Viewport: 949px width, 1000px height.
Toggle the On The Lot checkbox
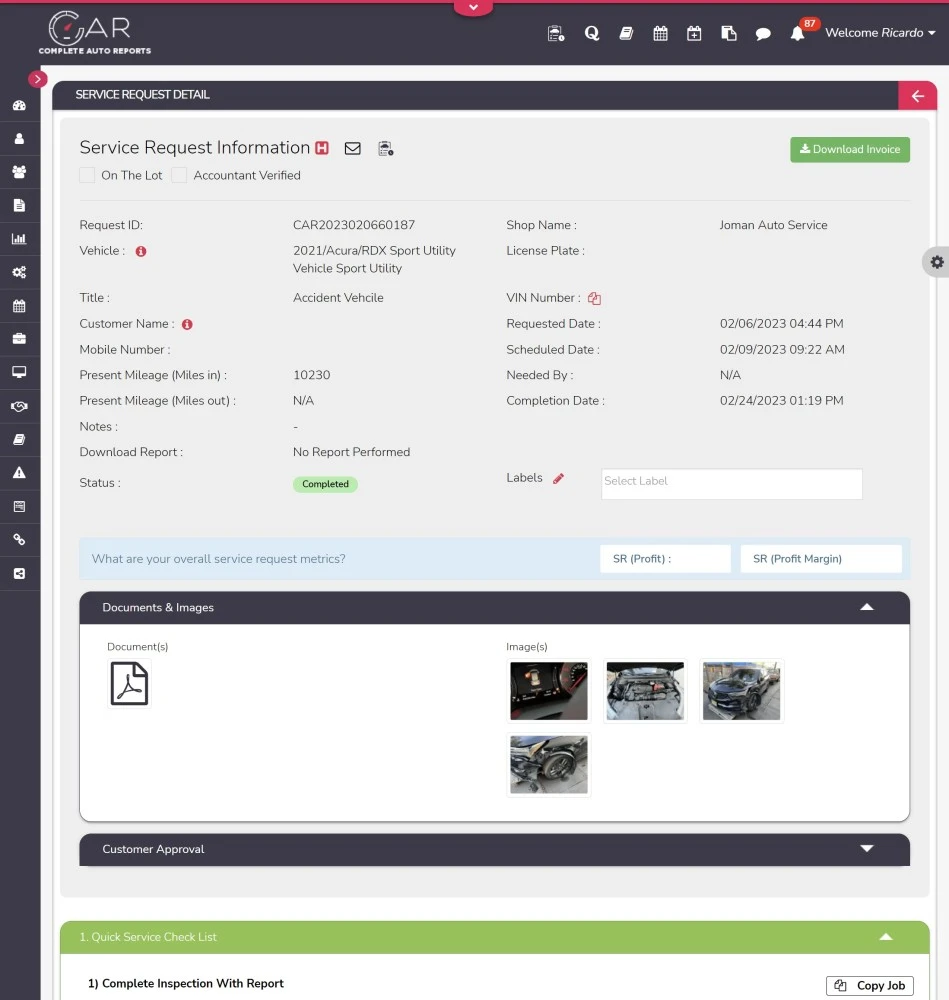(x=87, y=175)
